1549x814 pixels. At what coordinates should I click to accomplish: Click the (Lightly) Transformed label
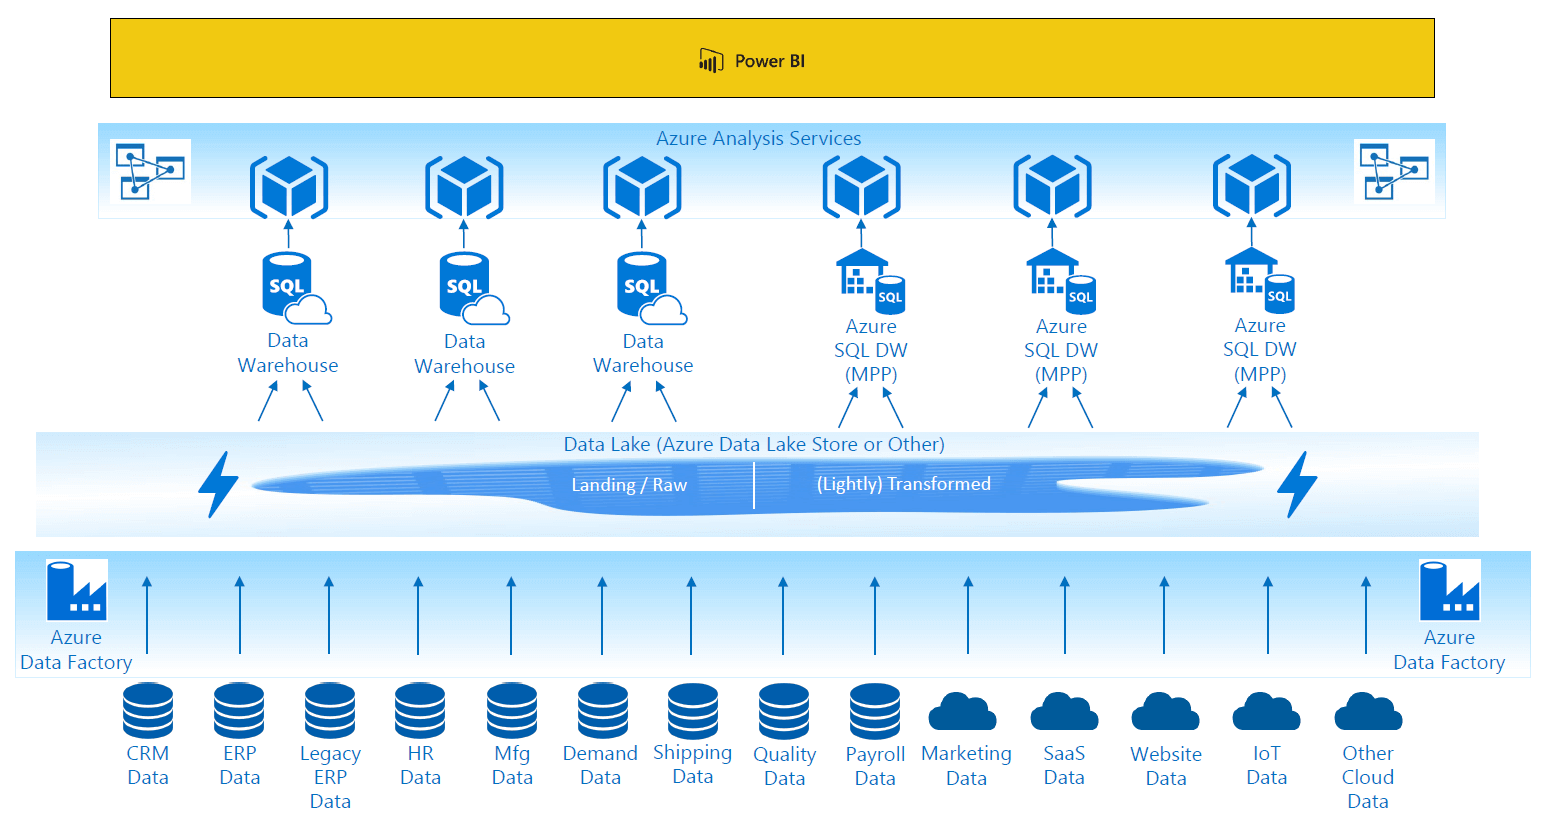[903, 484]
